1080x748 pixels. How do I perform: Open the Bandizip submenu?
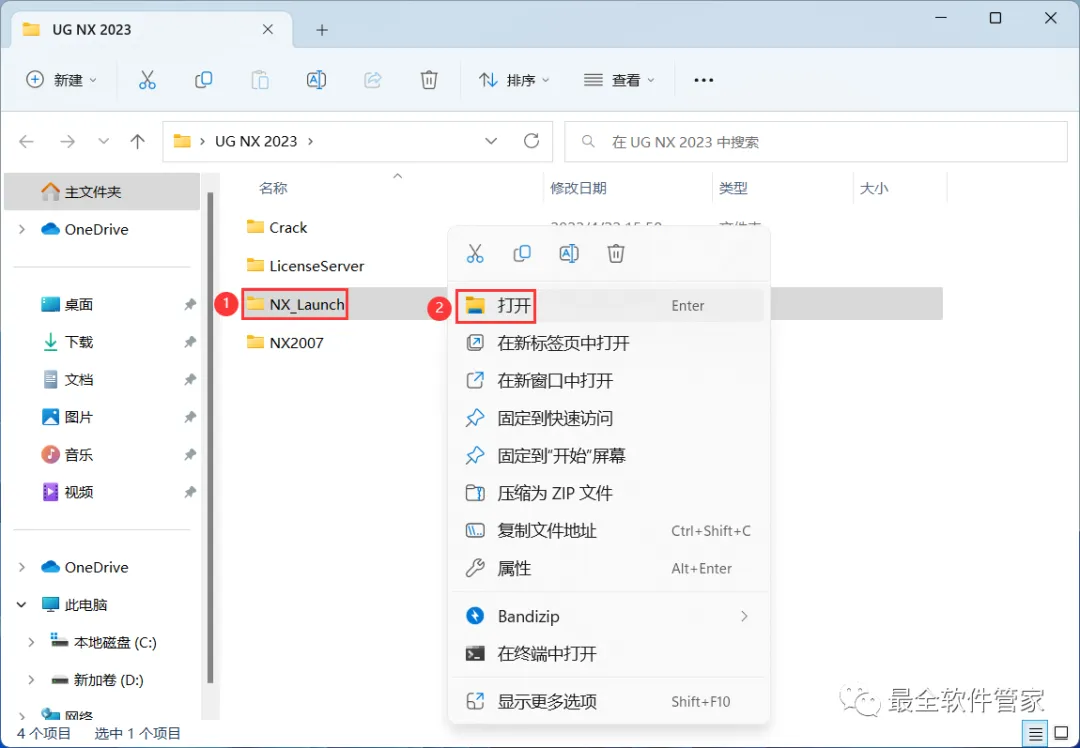609,616
